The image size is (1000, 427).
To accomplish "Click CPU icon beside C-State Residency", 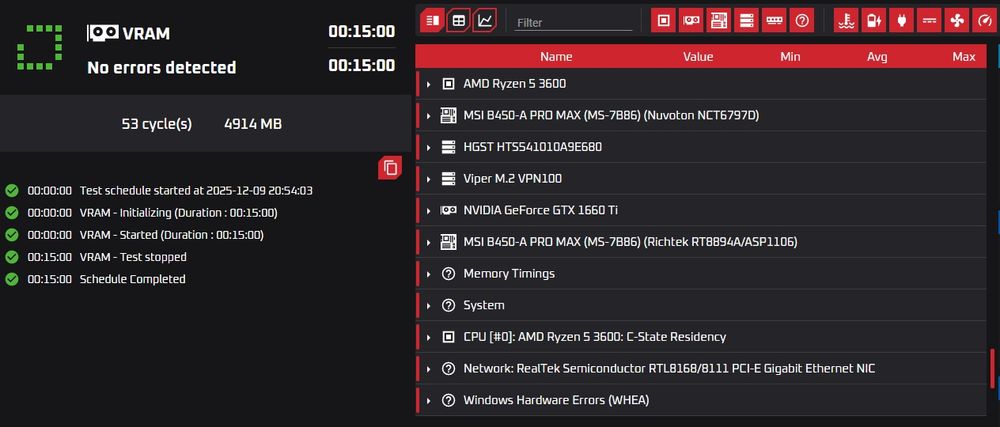I will [x=448, y=337].
